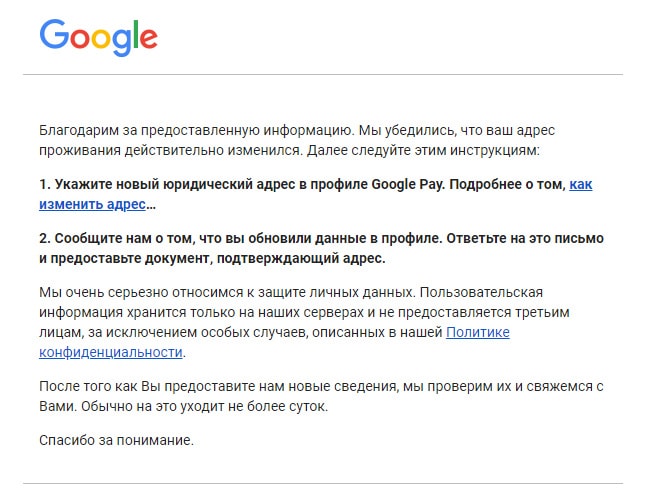Screen dimensions: 662x494
Task: Click the "Политике" link word
Action: tap(477, 332)
